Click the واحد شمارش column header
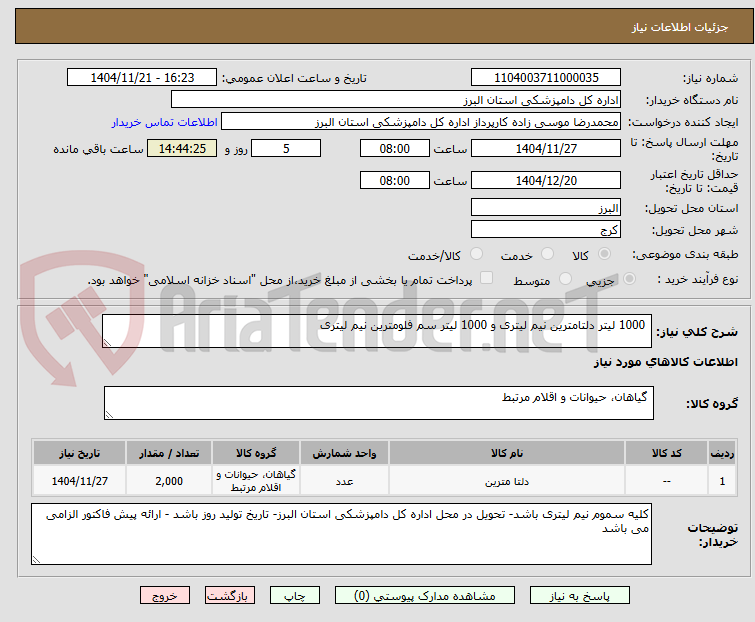Screen dimensions: 755x622 point(344,453)
